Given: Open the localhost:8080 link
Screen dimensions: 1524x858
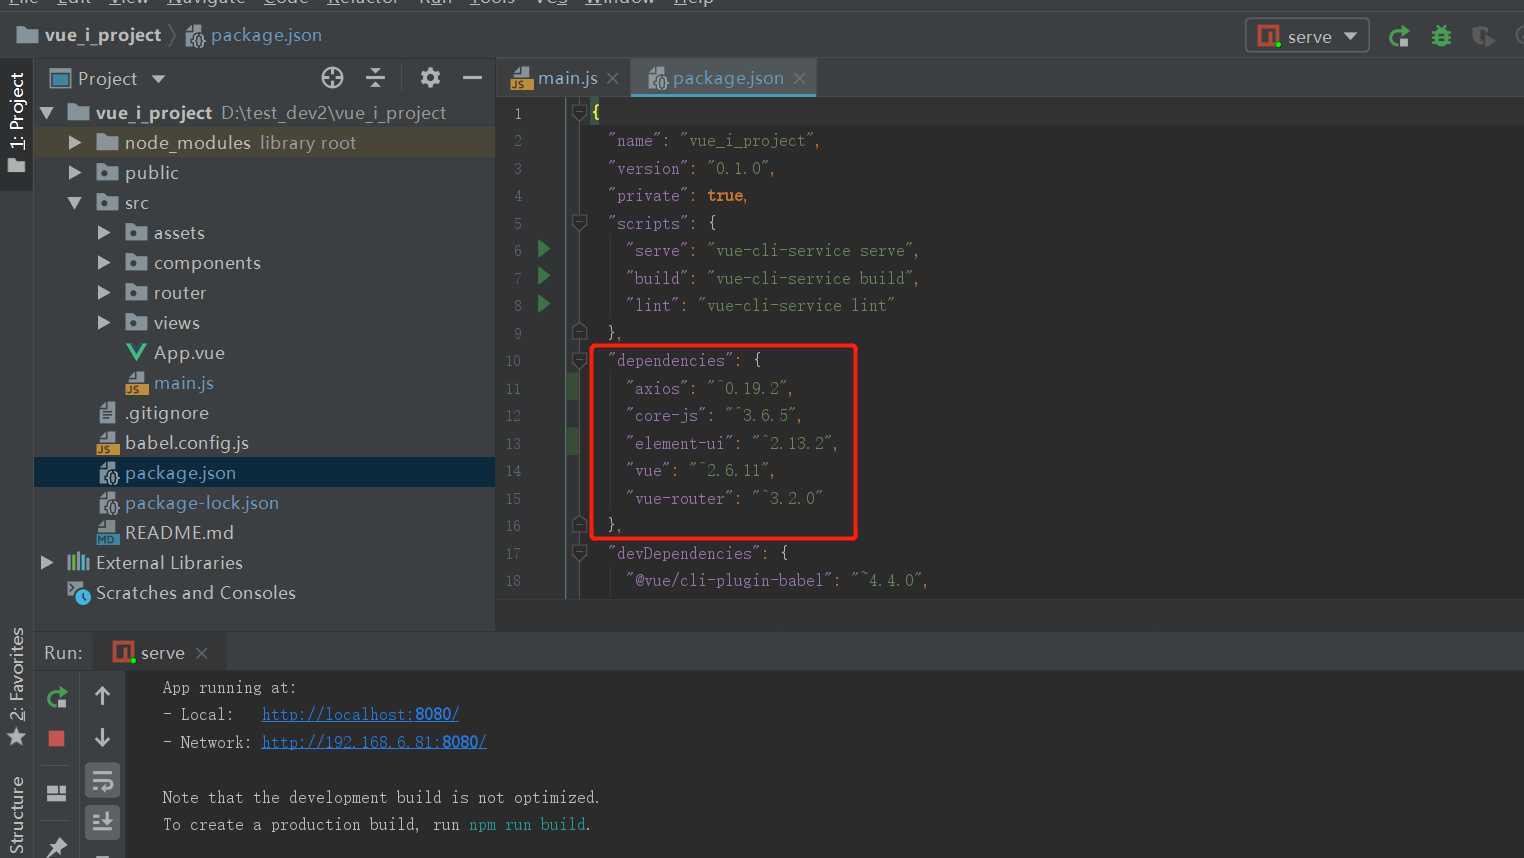Looking at the screenshot, I should point(360,714).
